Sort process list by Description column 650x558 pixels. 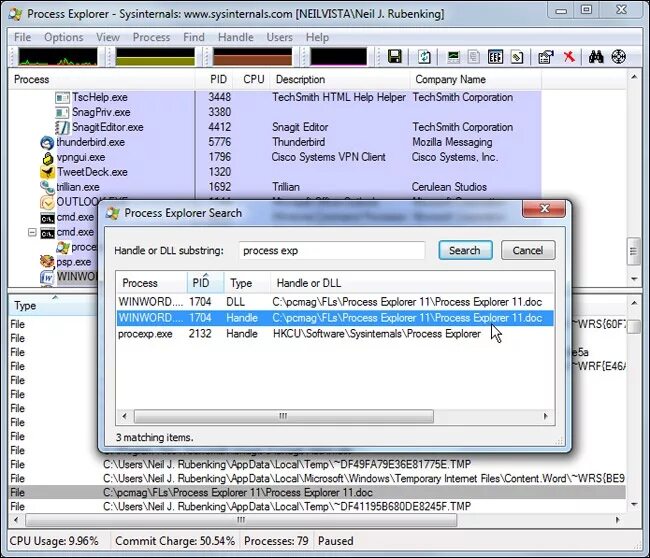(x=340, y=79)
